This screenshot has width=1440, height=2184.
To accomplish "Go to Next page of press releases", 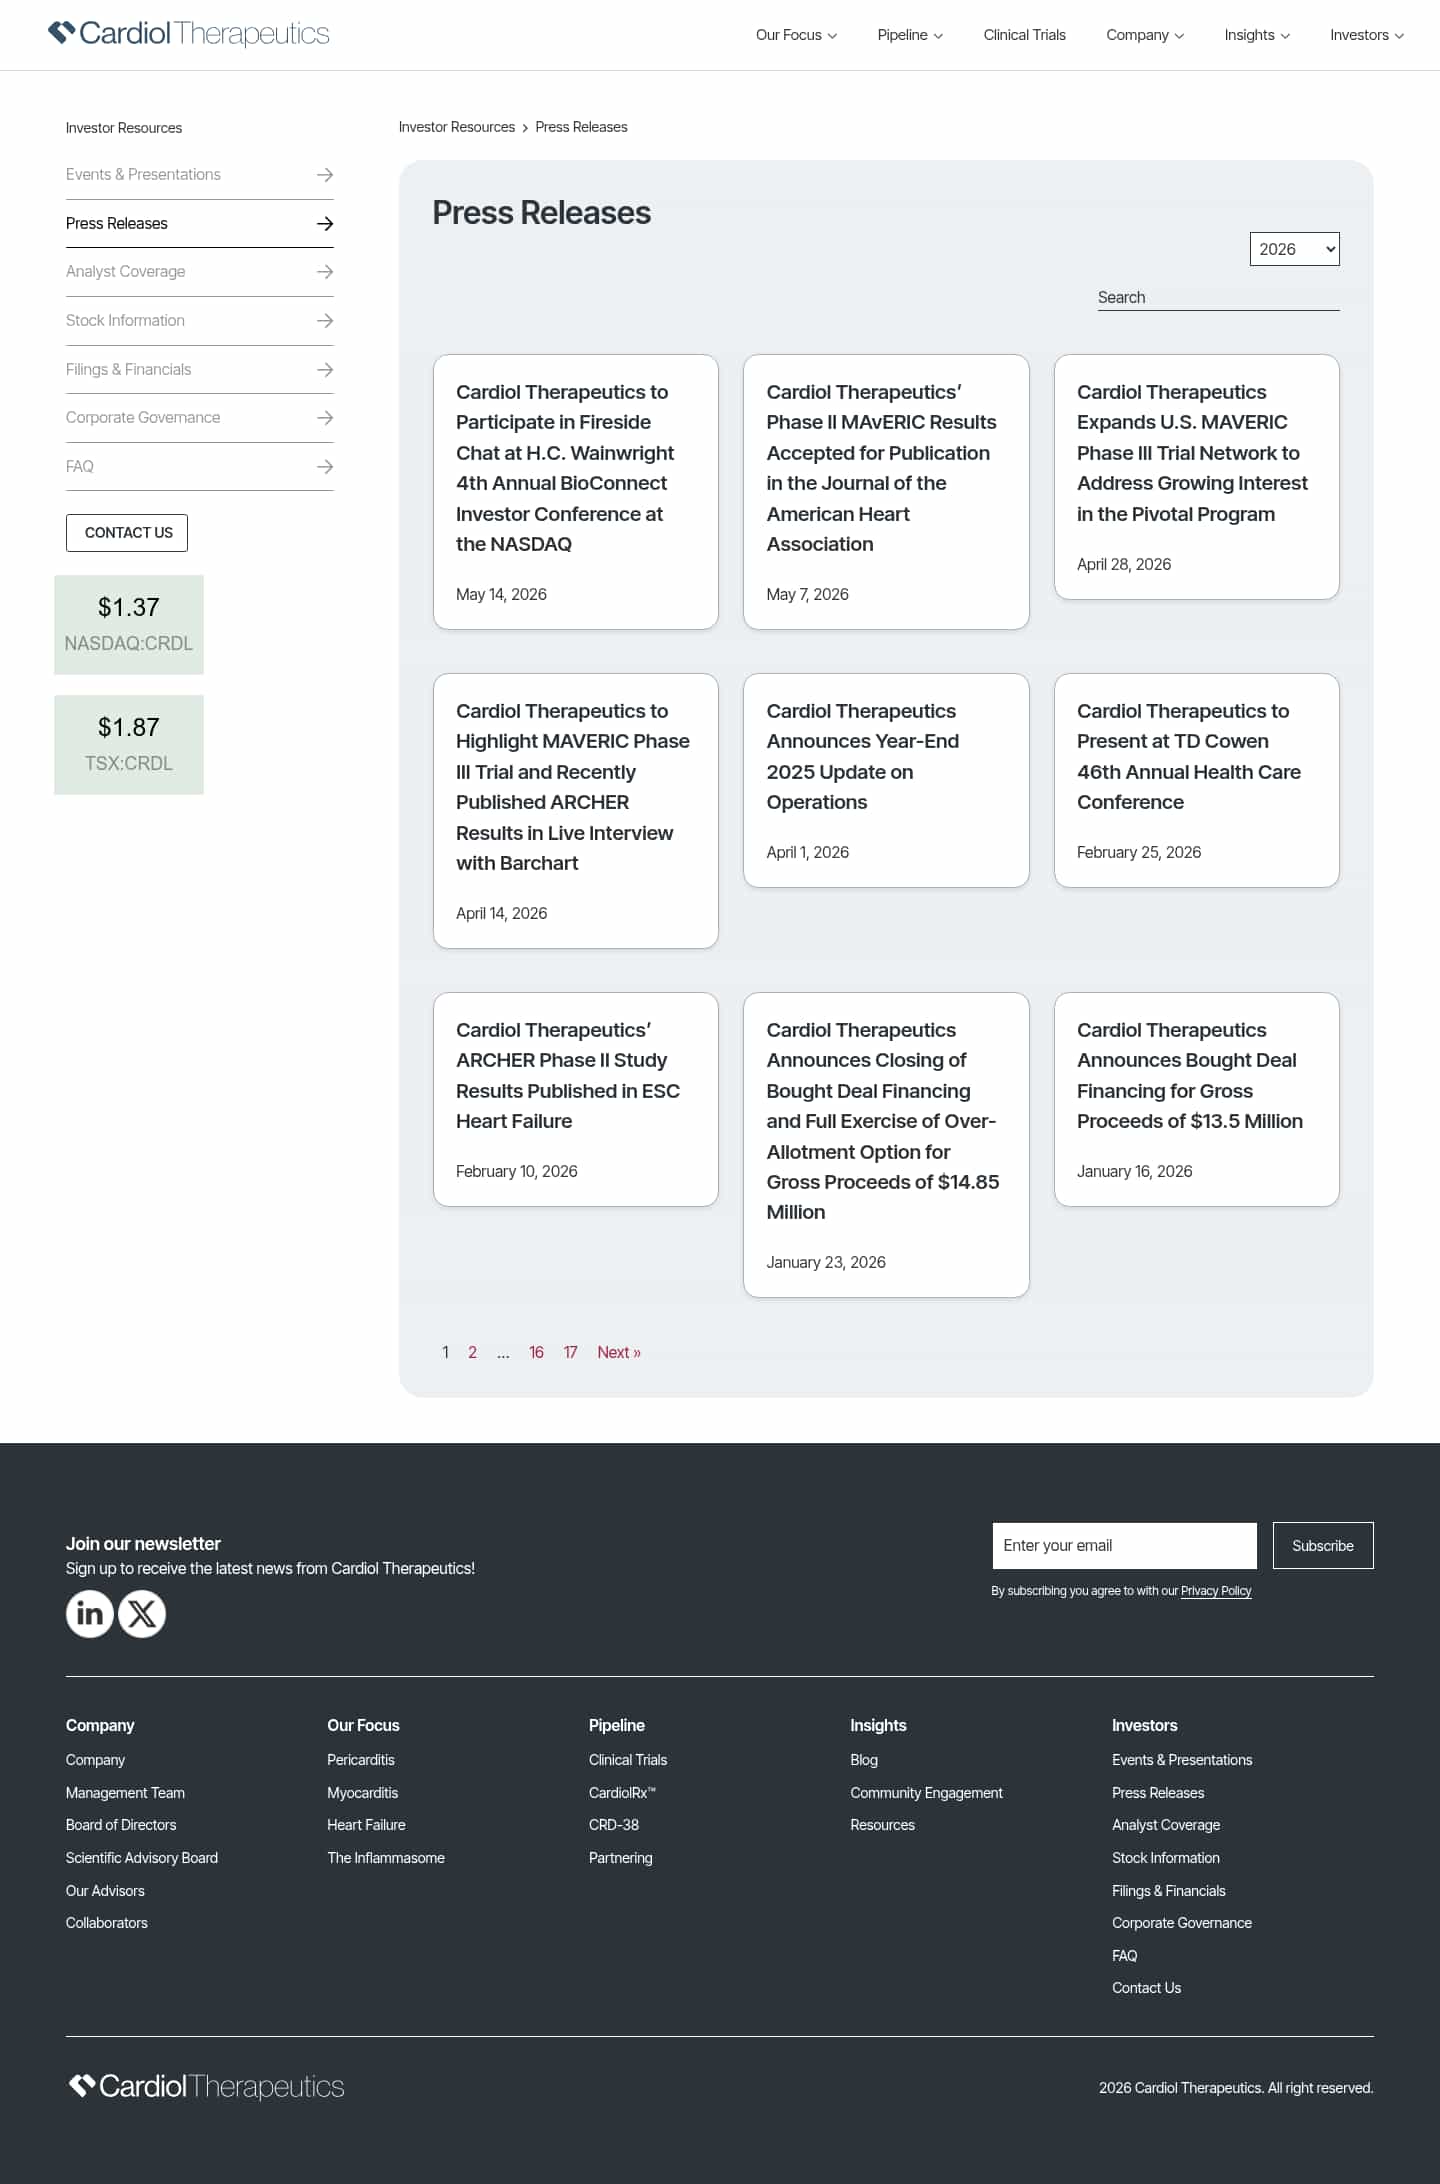I will 619,1352.
